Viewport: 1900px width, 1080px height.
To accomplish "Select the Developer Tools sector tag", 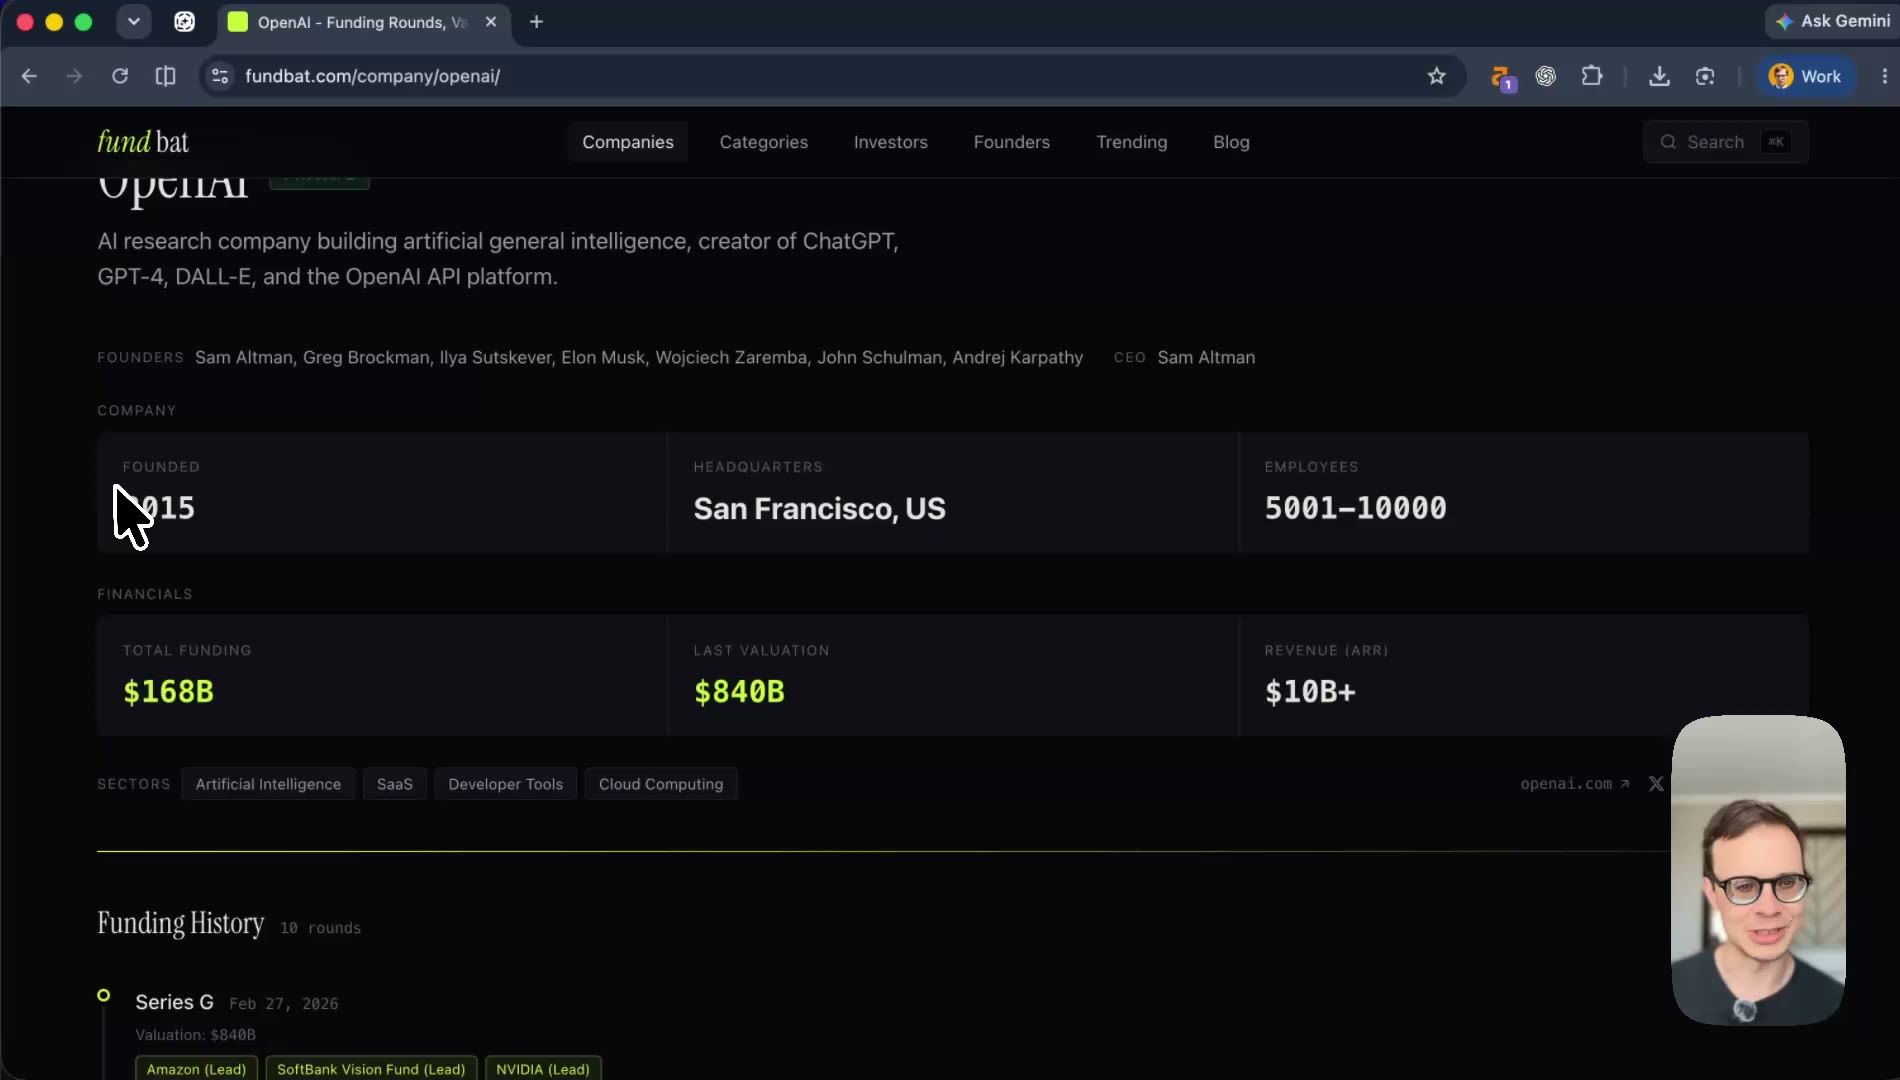I will [506, 784].
